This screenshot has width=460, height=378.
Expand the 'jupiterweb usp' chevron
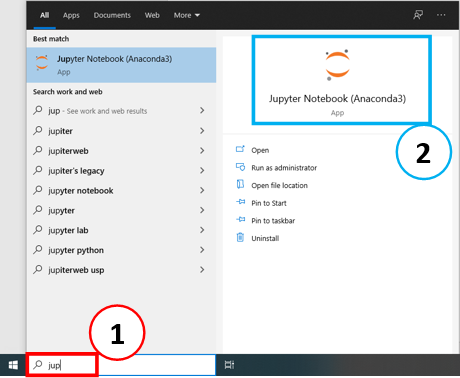[x=202, y=270]
